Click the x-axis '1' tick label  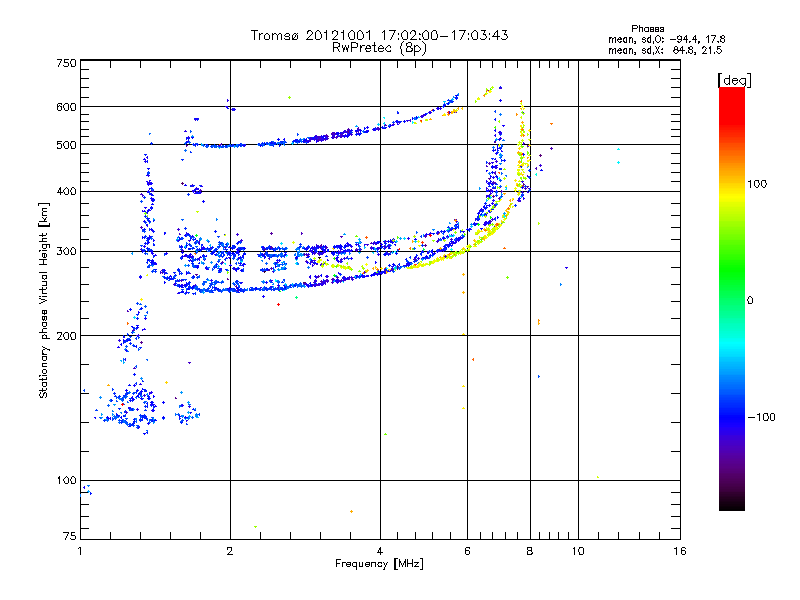tap(80, 551)
